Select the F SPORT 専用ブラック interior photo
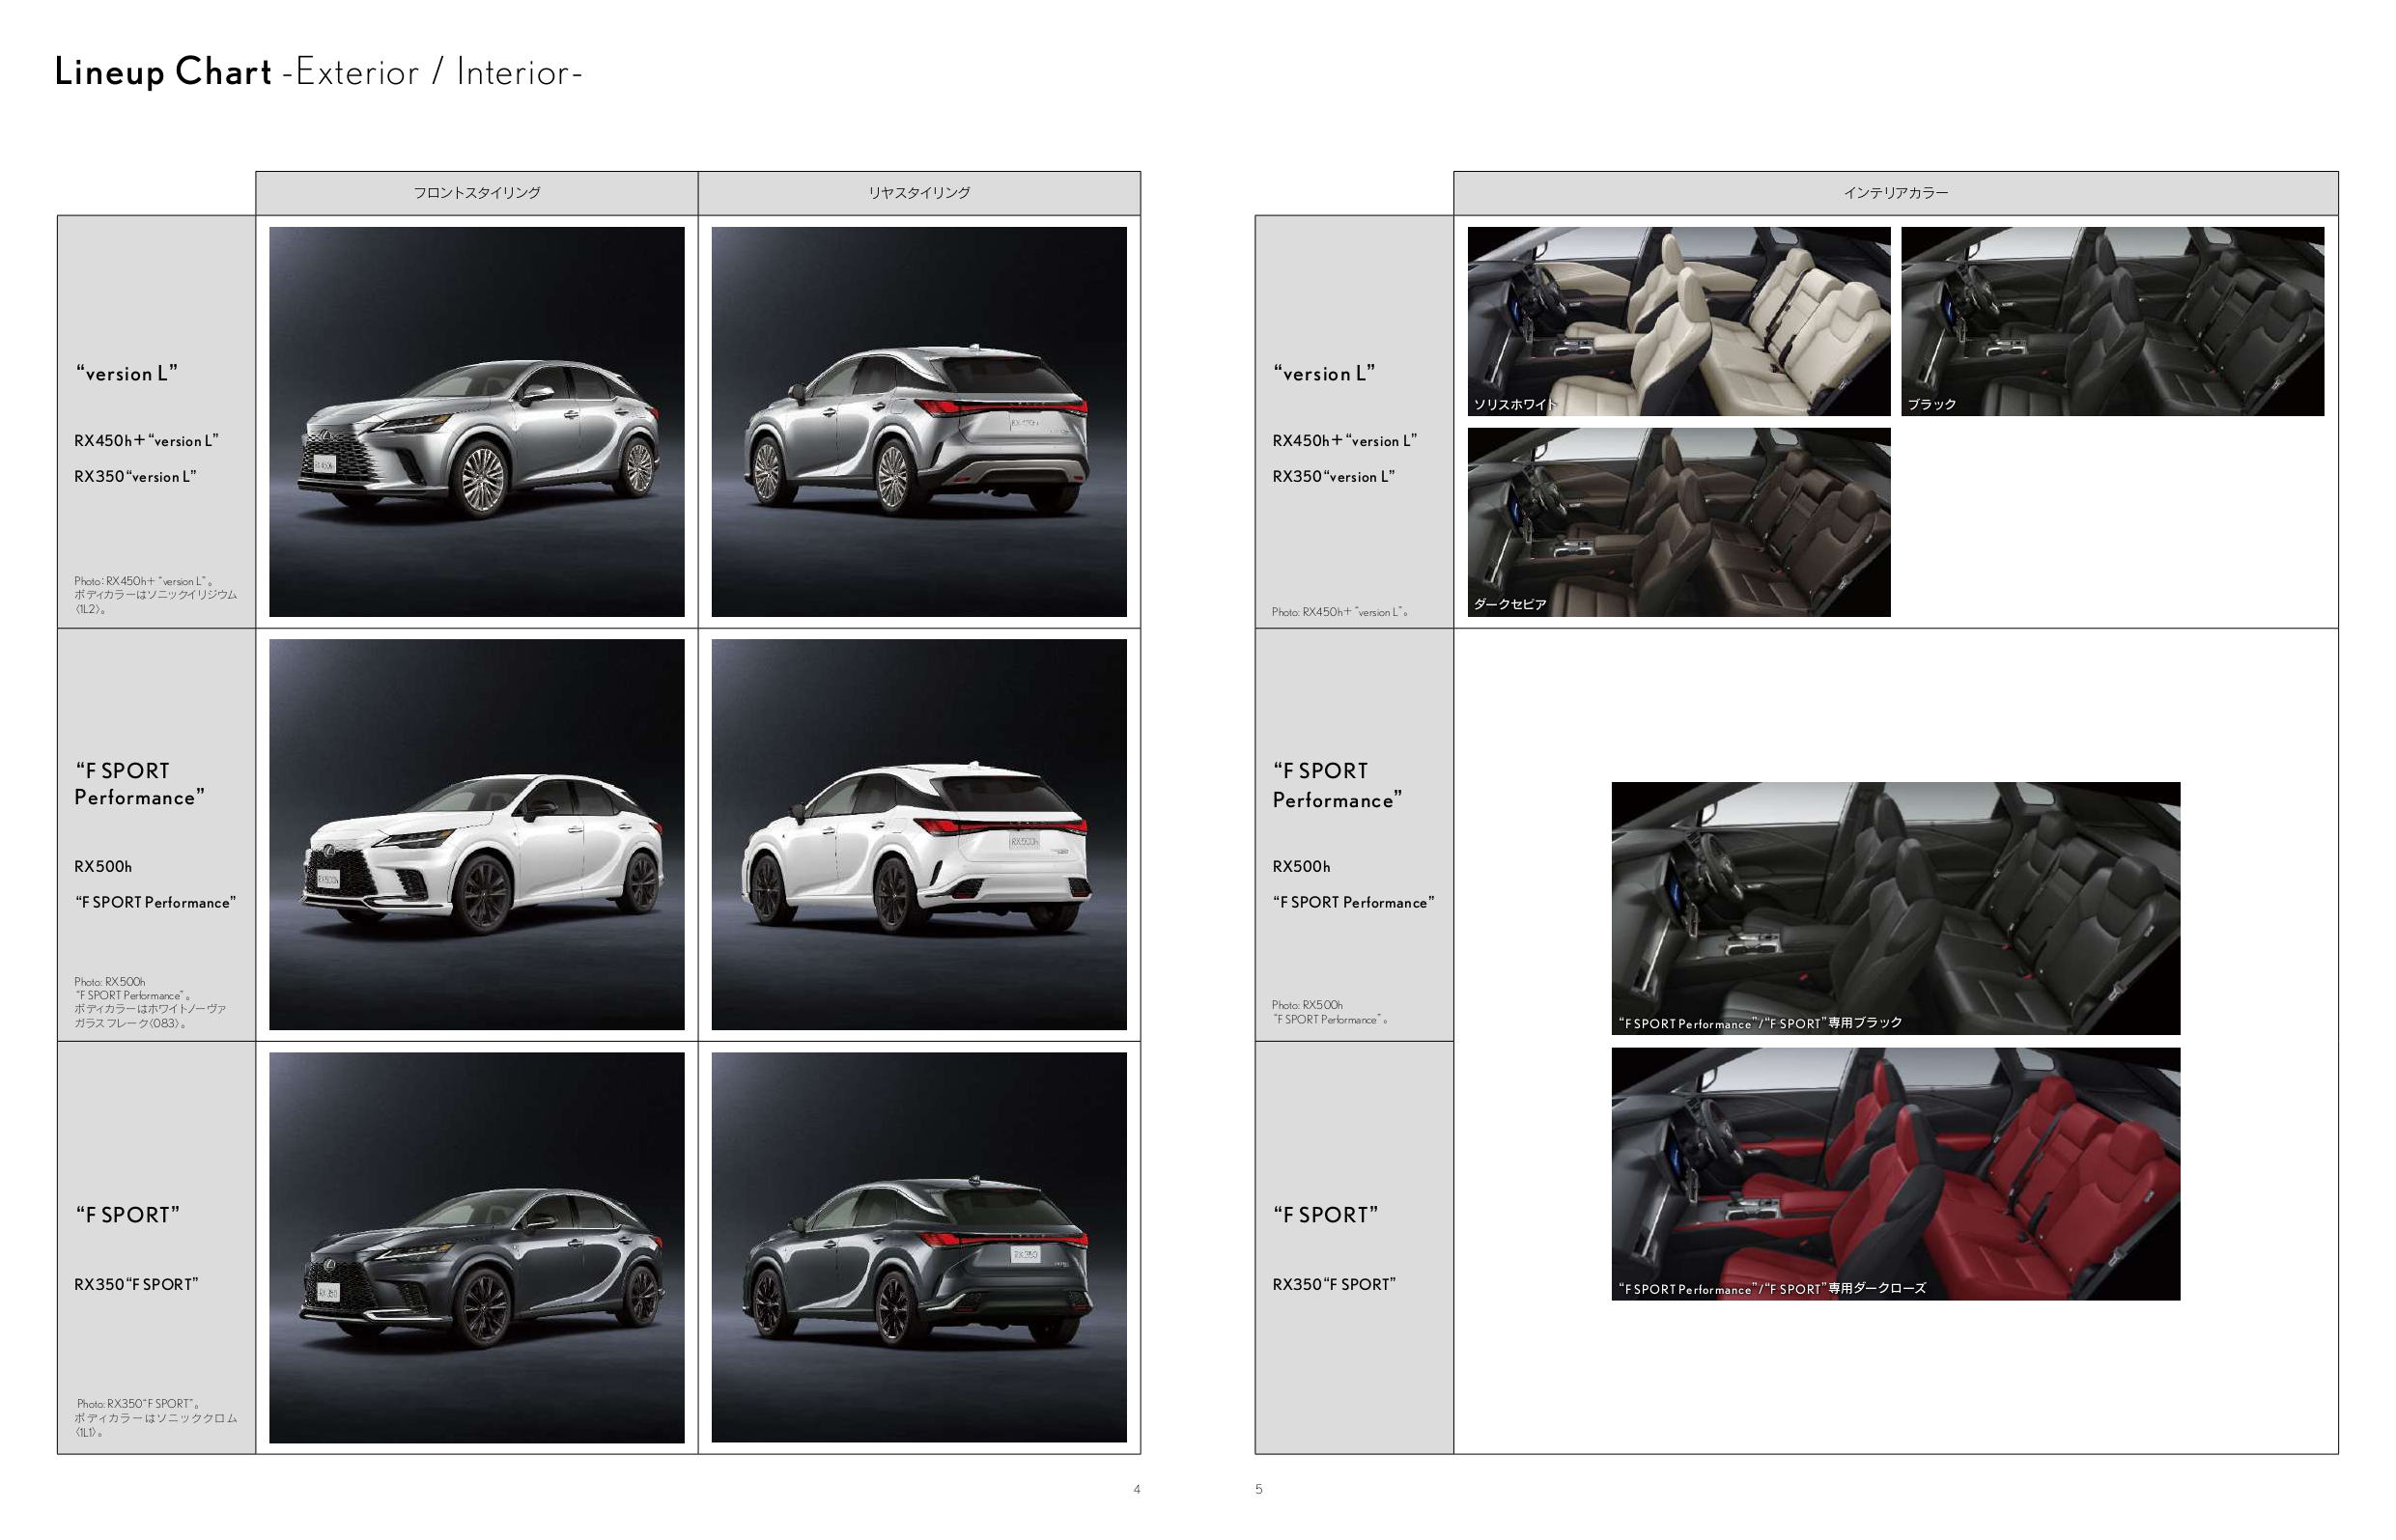Viewport: 2396px width, 1540px height. coord(1895,907)
